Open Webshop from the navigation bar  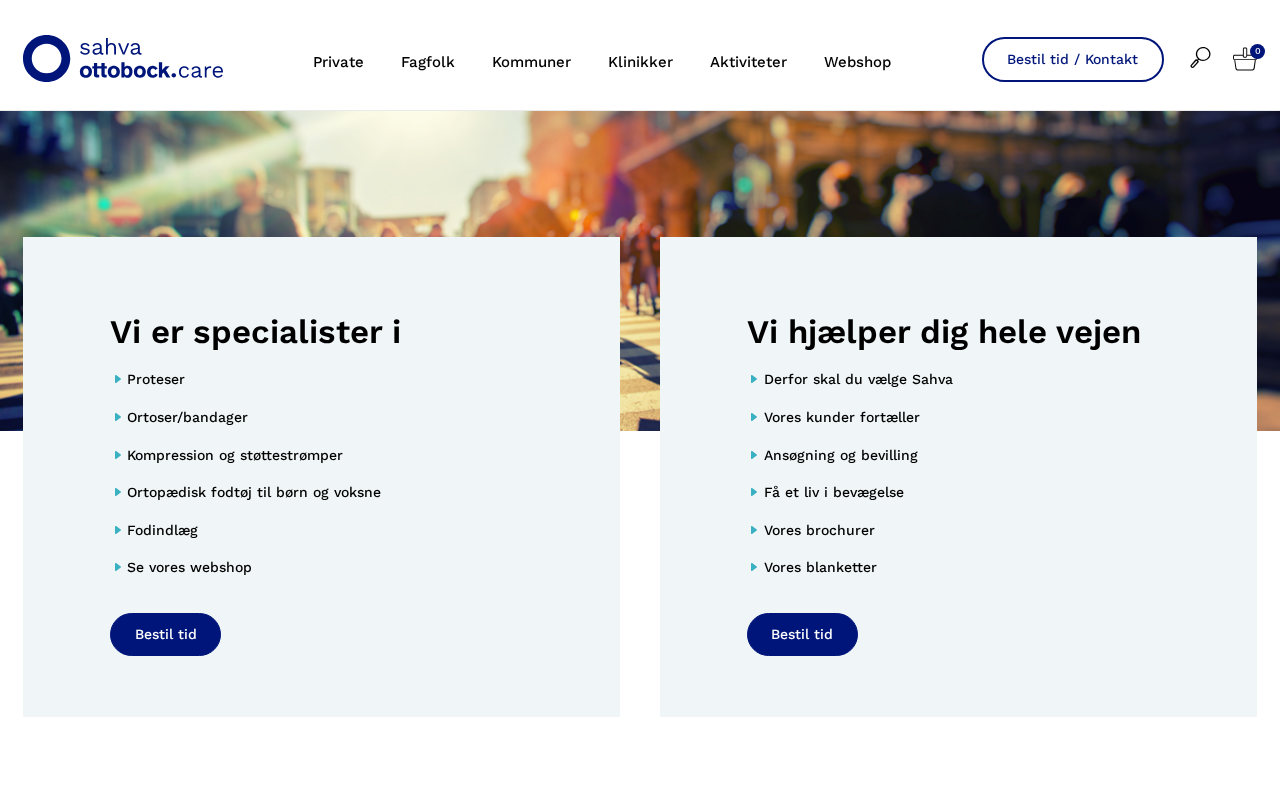(857, 62)
